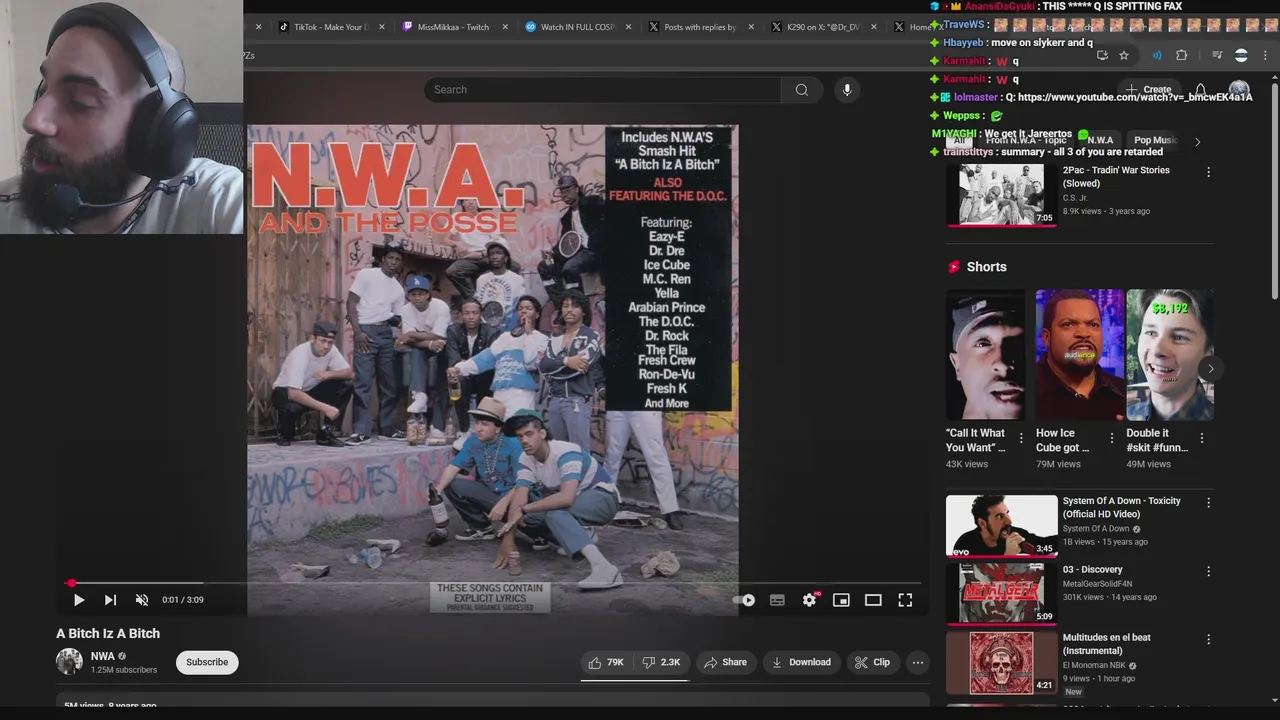Click into the YouTube search field
The image size is (1280, 720).
602,90
